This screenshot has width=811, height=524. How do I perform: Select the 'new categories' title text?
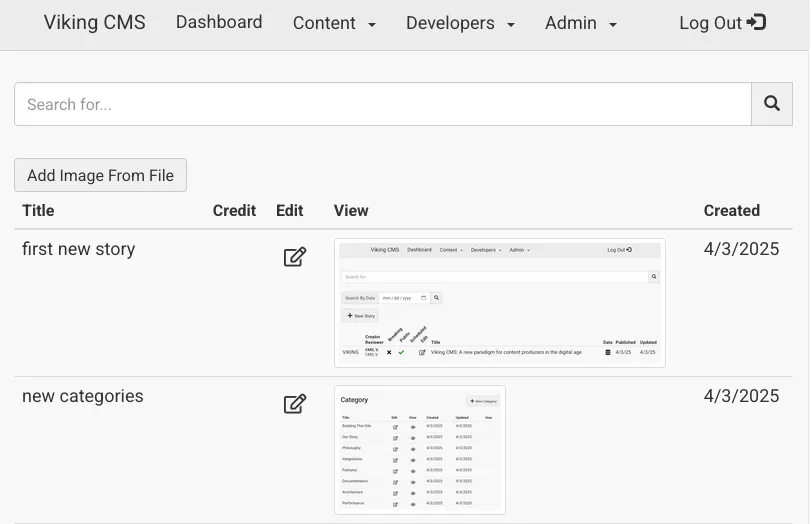point(82,396)
